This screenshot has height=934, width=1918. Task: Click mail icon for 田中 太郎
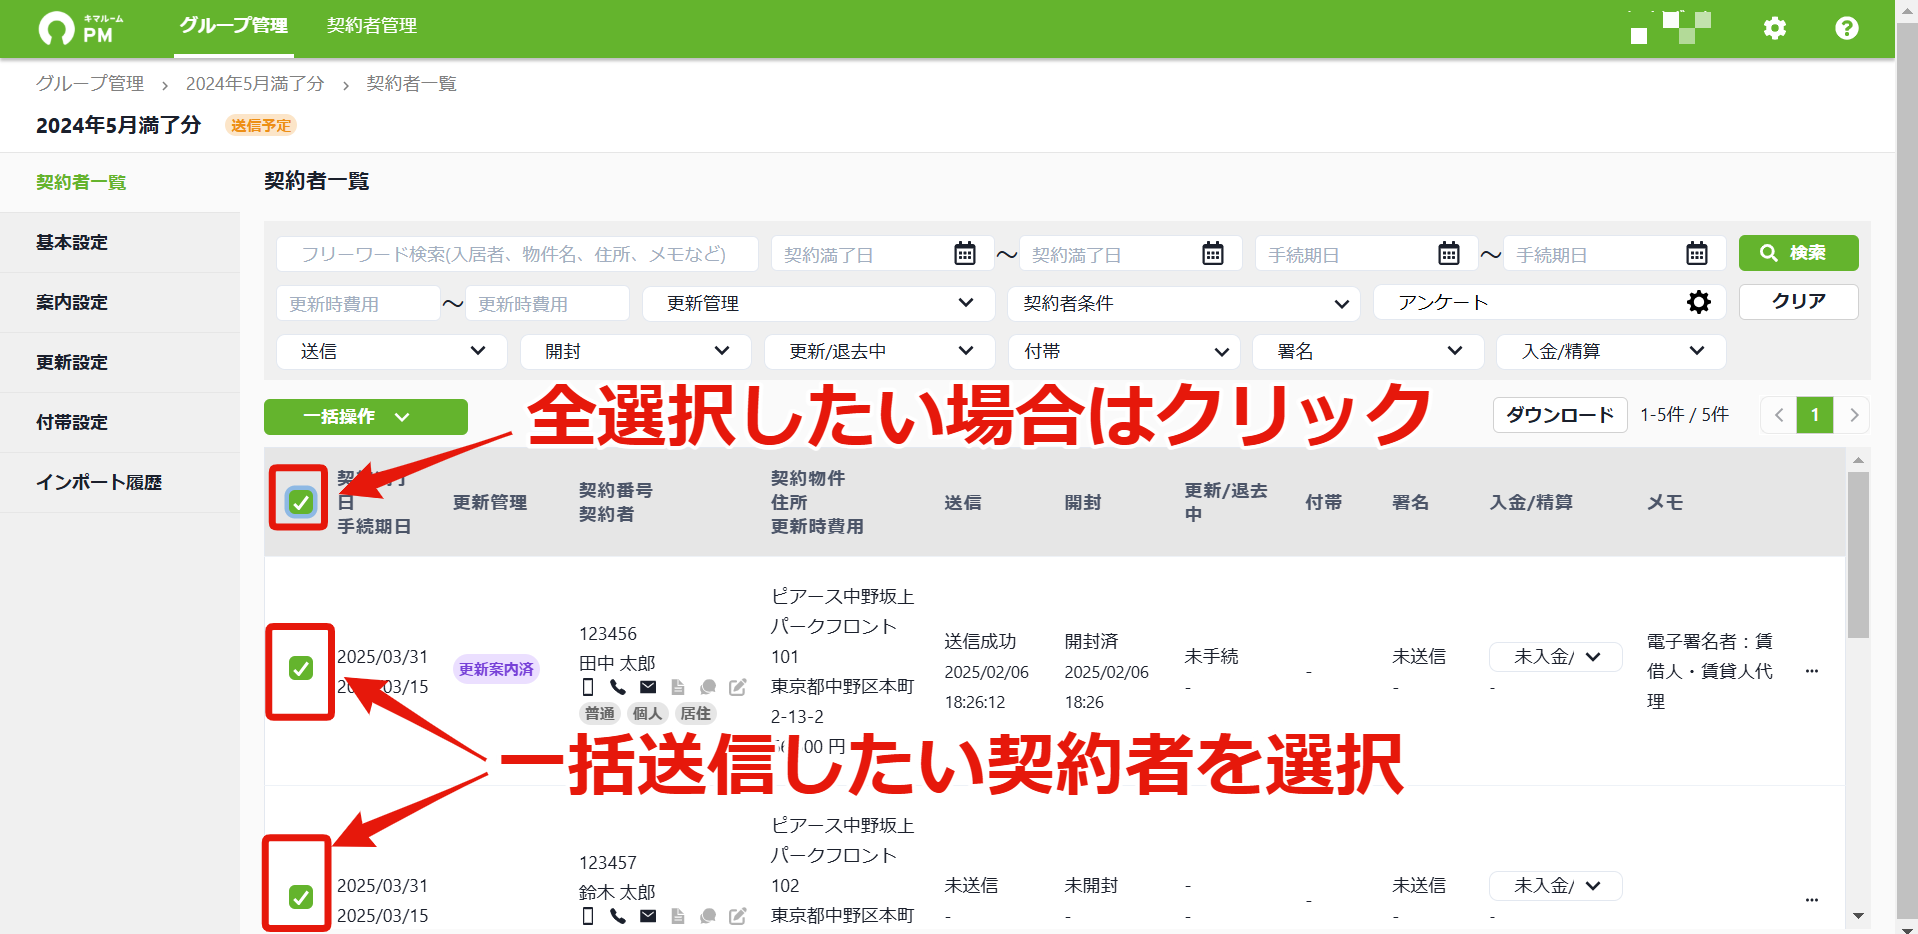click(x=648, y=687)
